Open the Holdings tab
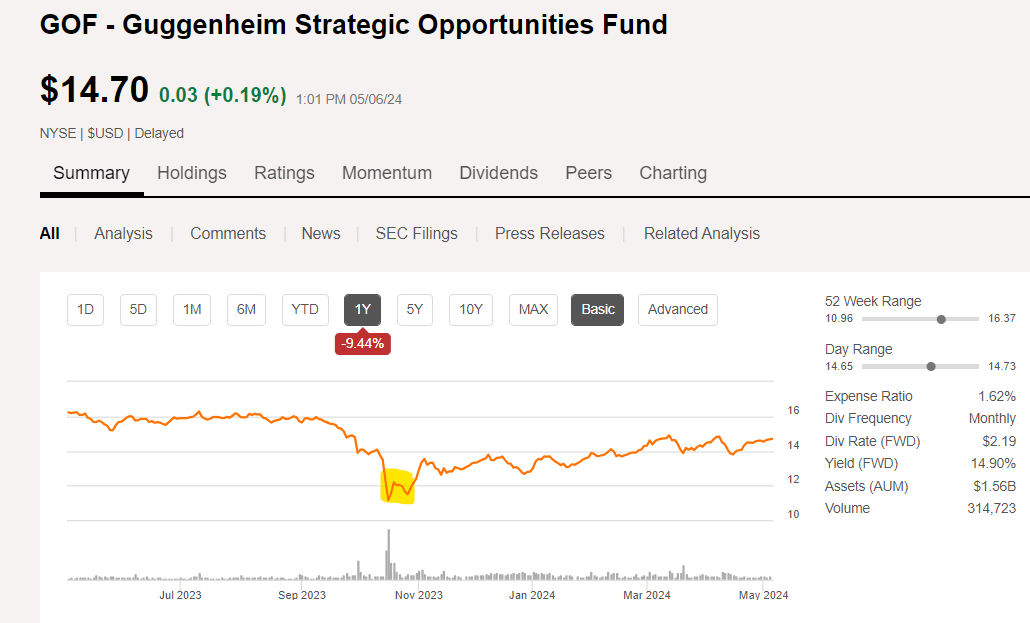Viewport: 1030px width, 623px height. point(192,173)
